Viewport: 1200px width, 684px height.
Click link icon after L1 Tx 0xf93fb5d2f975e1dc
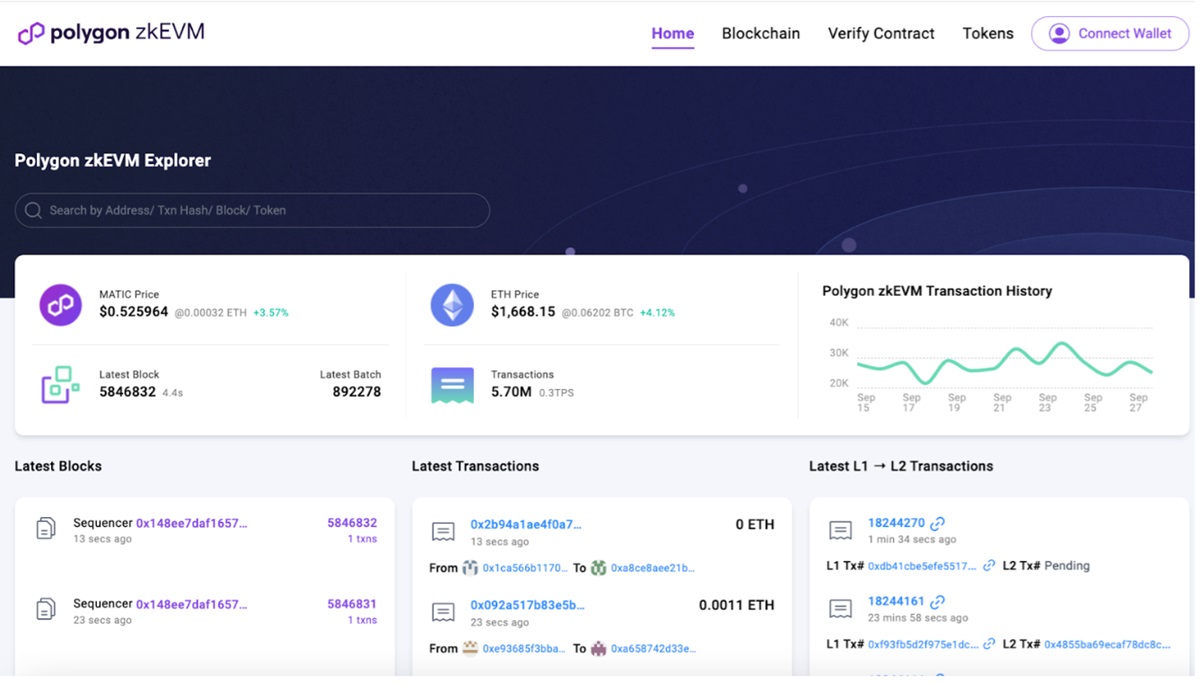click(x=989, y=644)
